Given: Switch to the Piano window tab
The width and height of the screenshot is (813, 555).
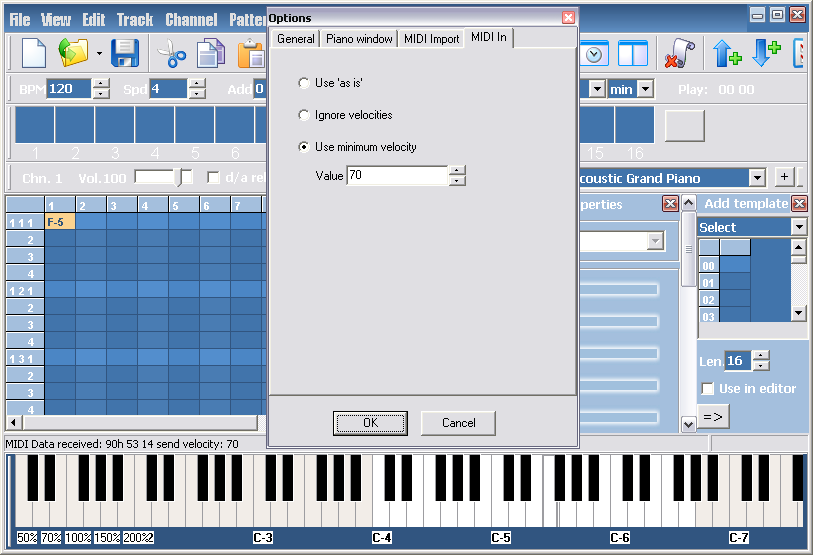Looking at the screenshot, I should pos(358,39).
